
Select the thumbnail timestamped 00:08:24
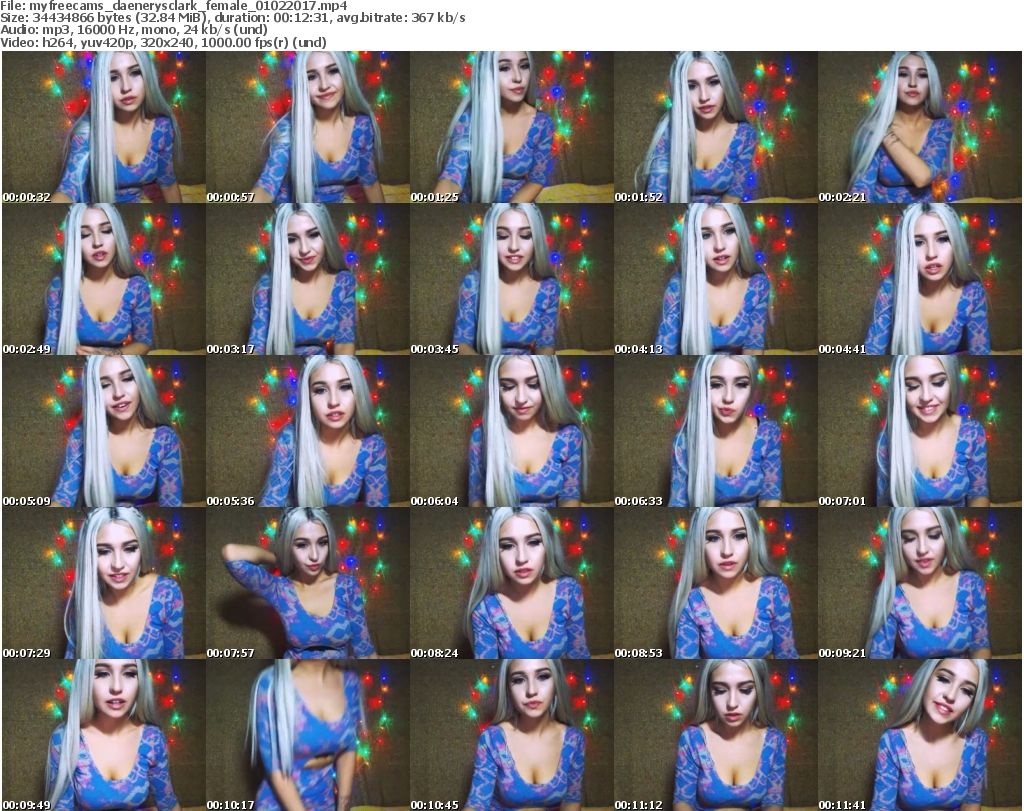[512, 583]
